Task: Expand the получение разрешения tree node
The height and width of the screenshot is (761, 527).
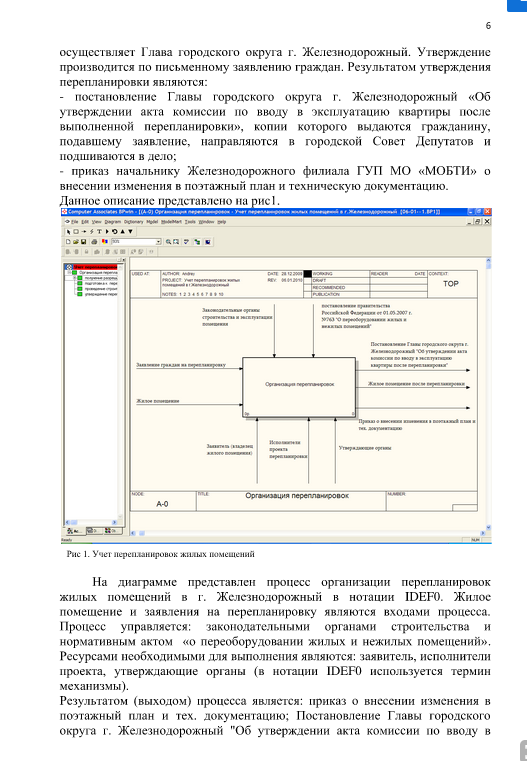Action: click(74, 278)
